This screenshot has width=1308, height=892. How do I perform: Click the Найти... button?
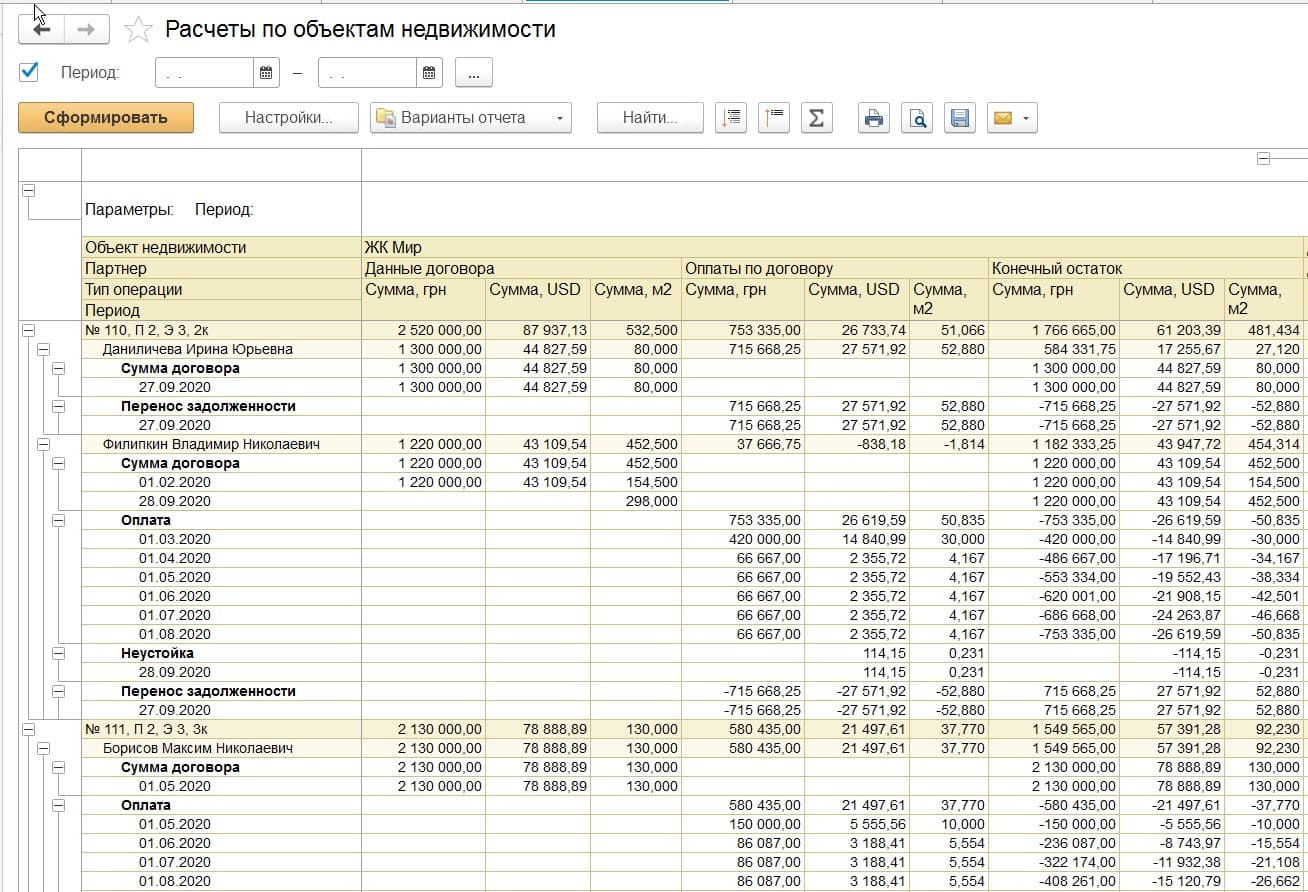(649, 118)
